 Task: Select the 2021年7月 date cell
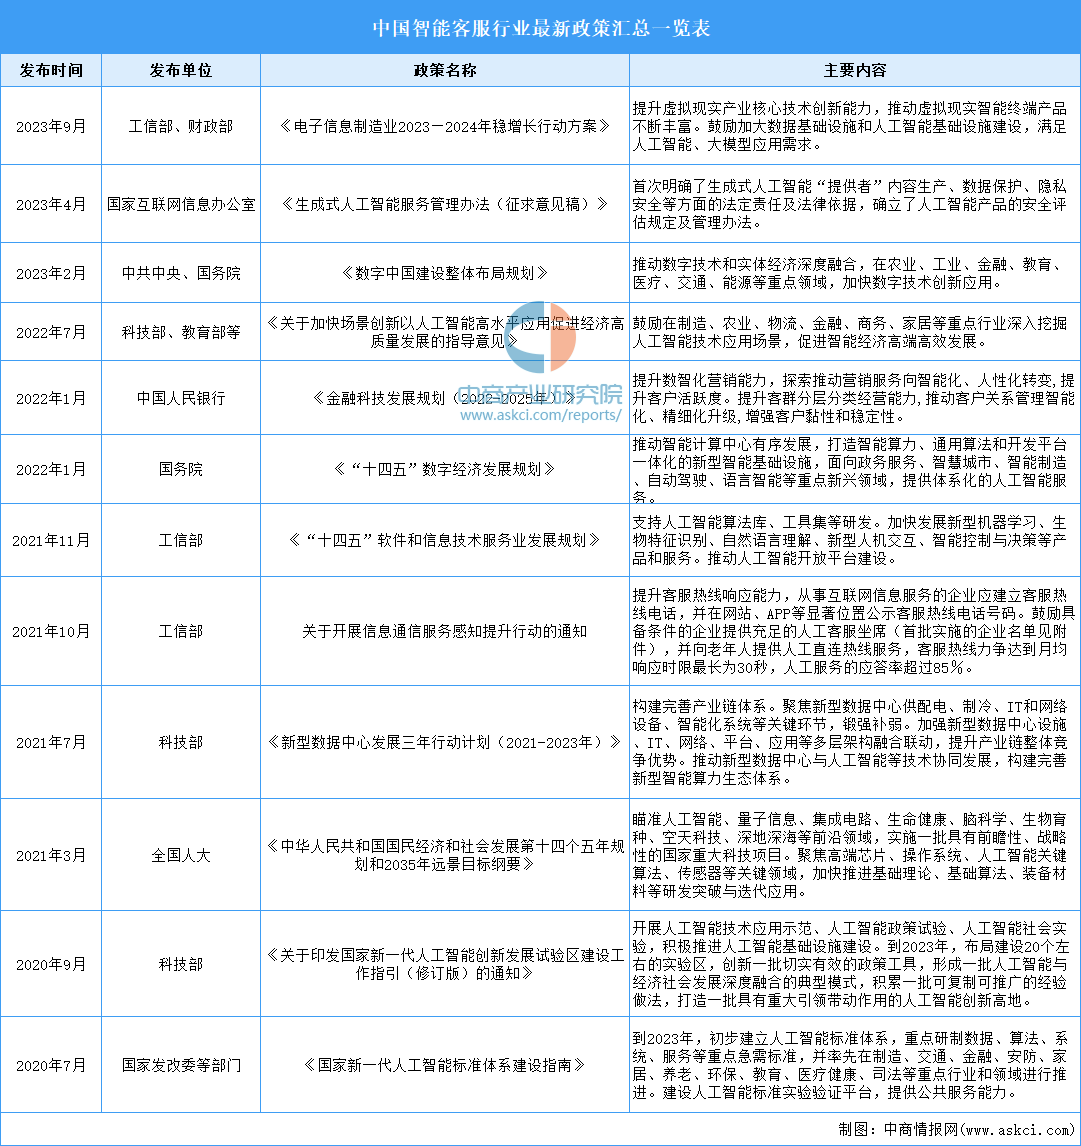(51, 743)
